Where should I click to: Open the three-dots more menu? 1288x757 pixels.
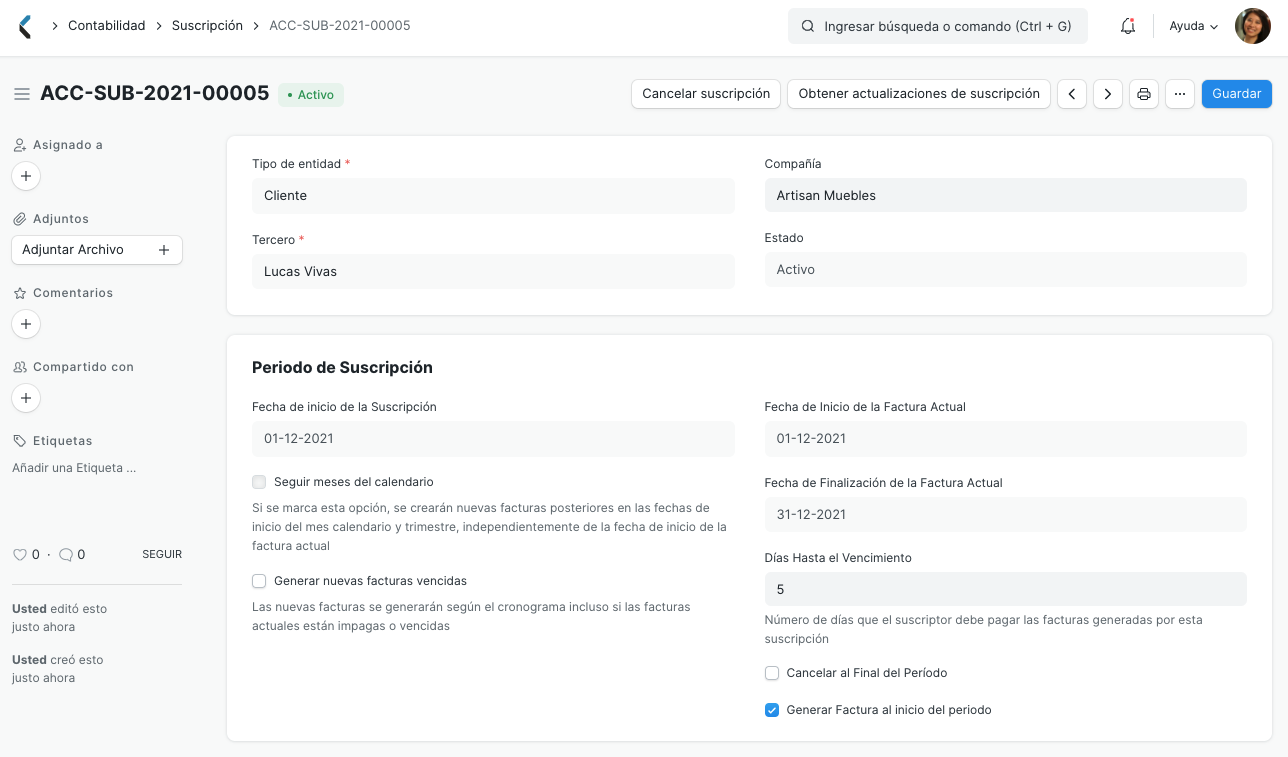point(1180,94)
